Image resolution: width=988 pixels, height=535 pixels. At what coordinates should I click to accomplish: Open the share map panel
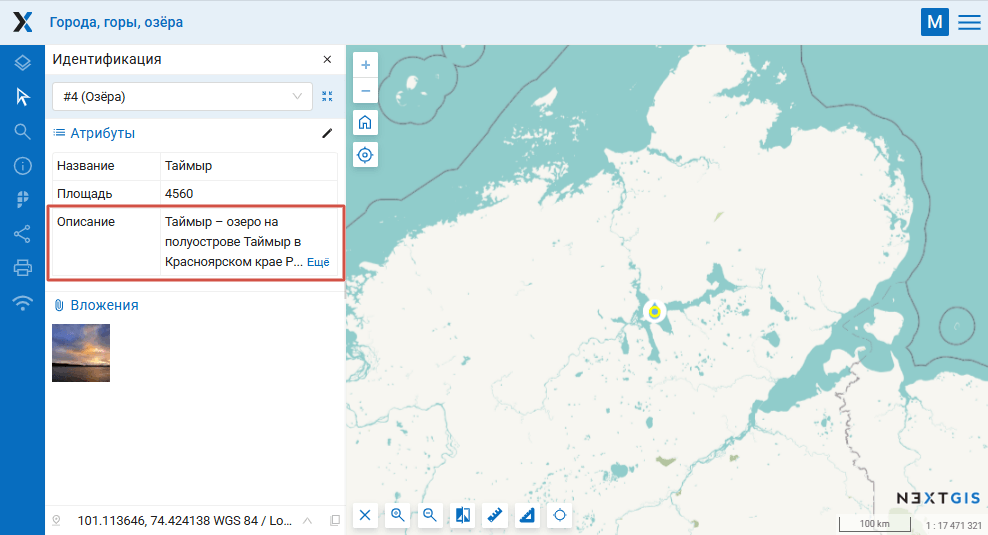click(x=22, y=234)
